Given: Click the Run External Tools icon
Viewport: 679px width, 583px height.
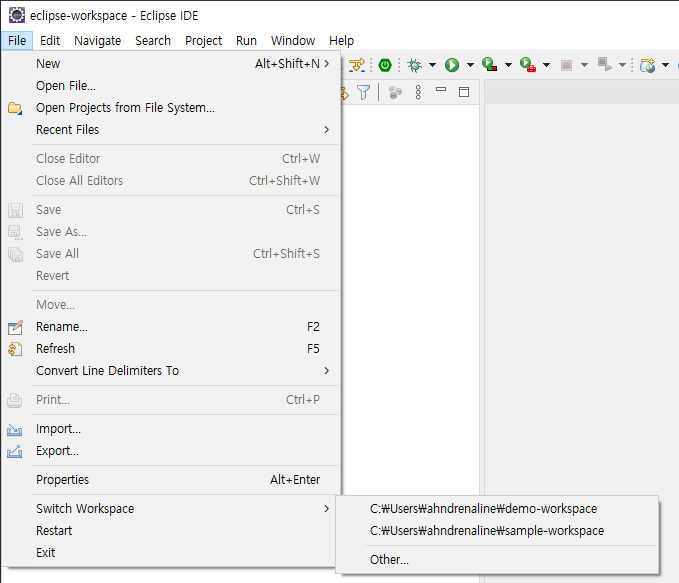Looking at the screenshot, I should pyautogui.click(x=527, y=65).
